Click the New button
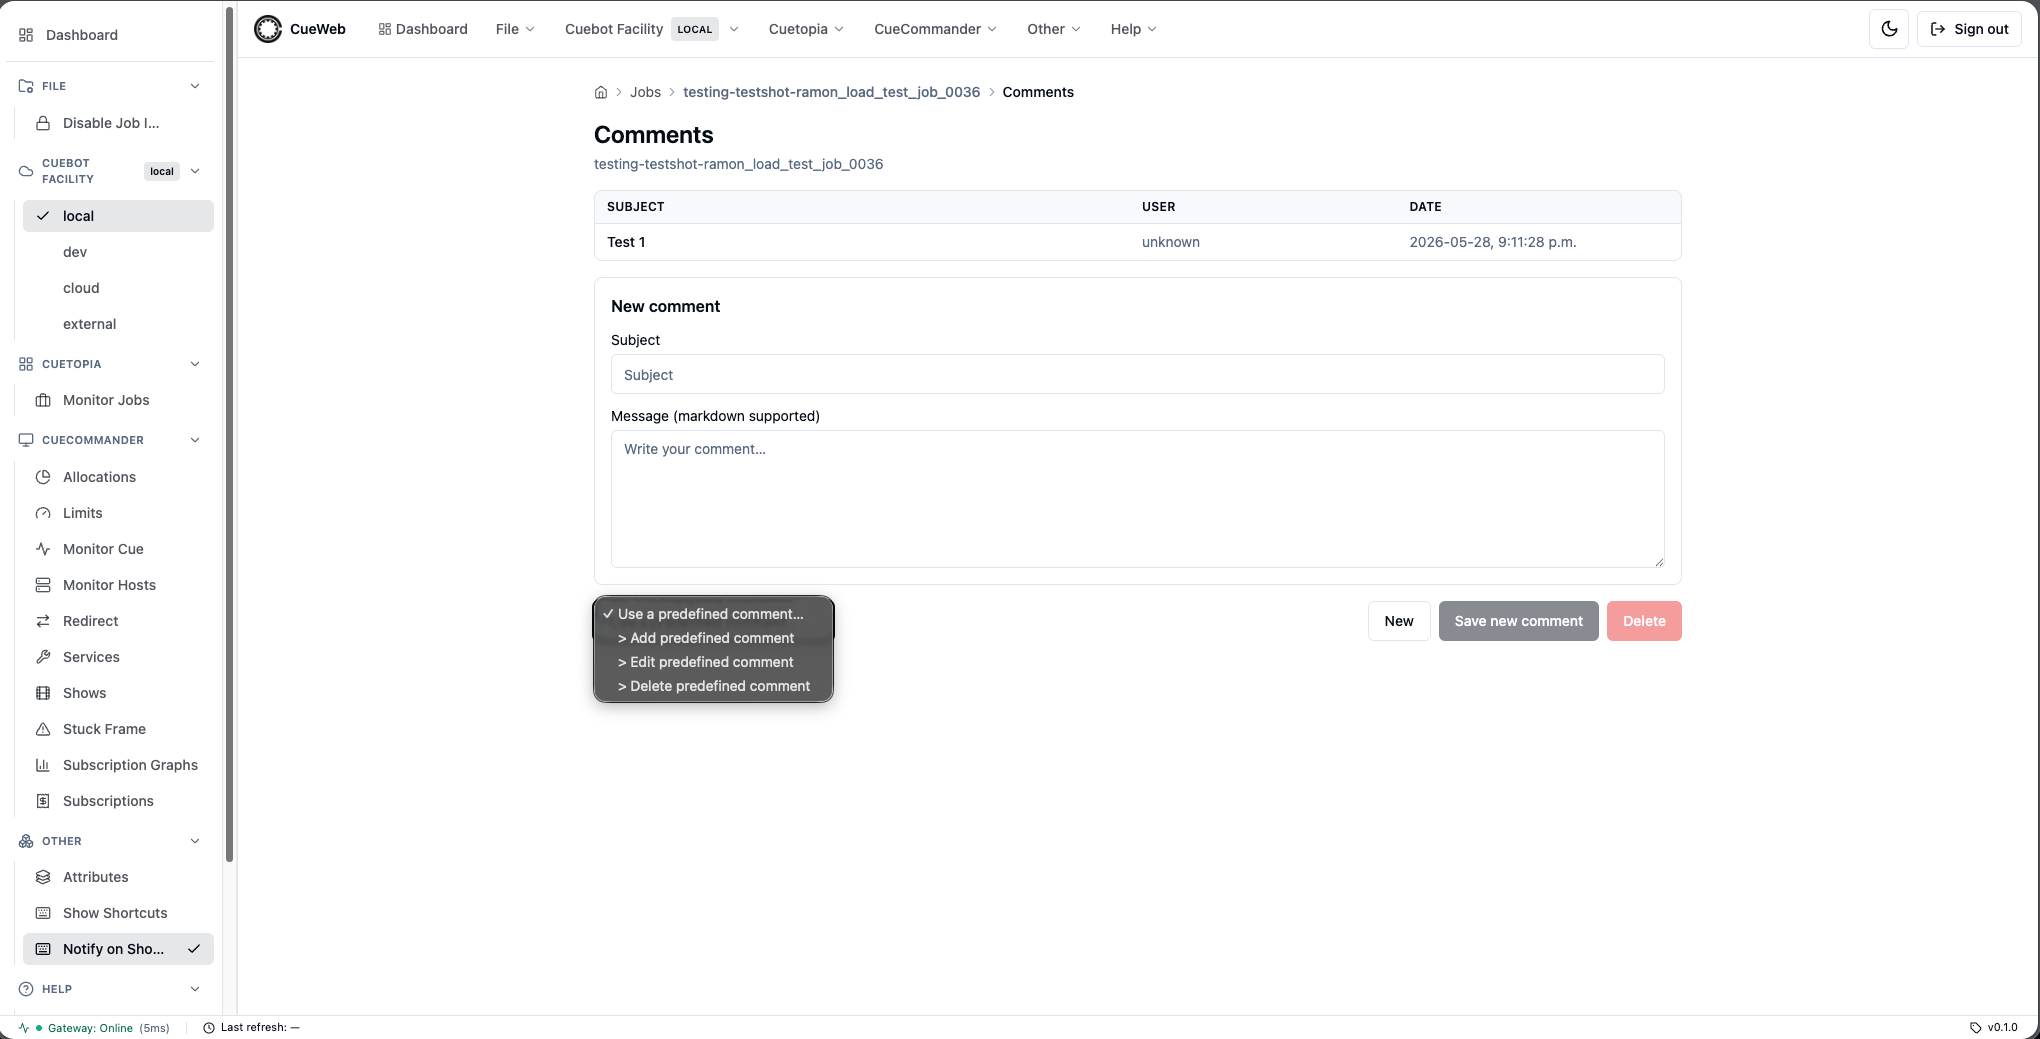This screenshot has height=1039, width=2040. (x=1399, y=621)
